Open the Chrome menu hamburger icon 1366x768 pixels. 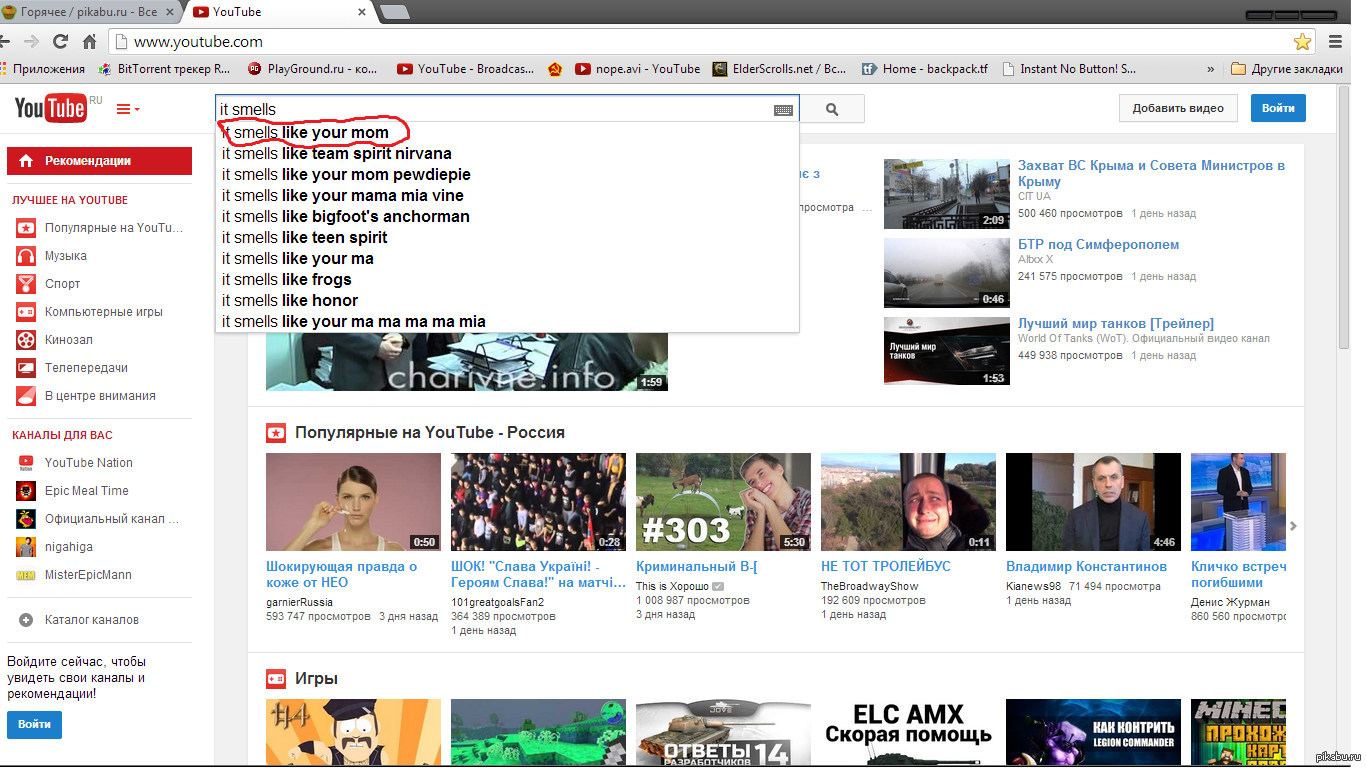point(1337,42)
